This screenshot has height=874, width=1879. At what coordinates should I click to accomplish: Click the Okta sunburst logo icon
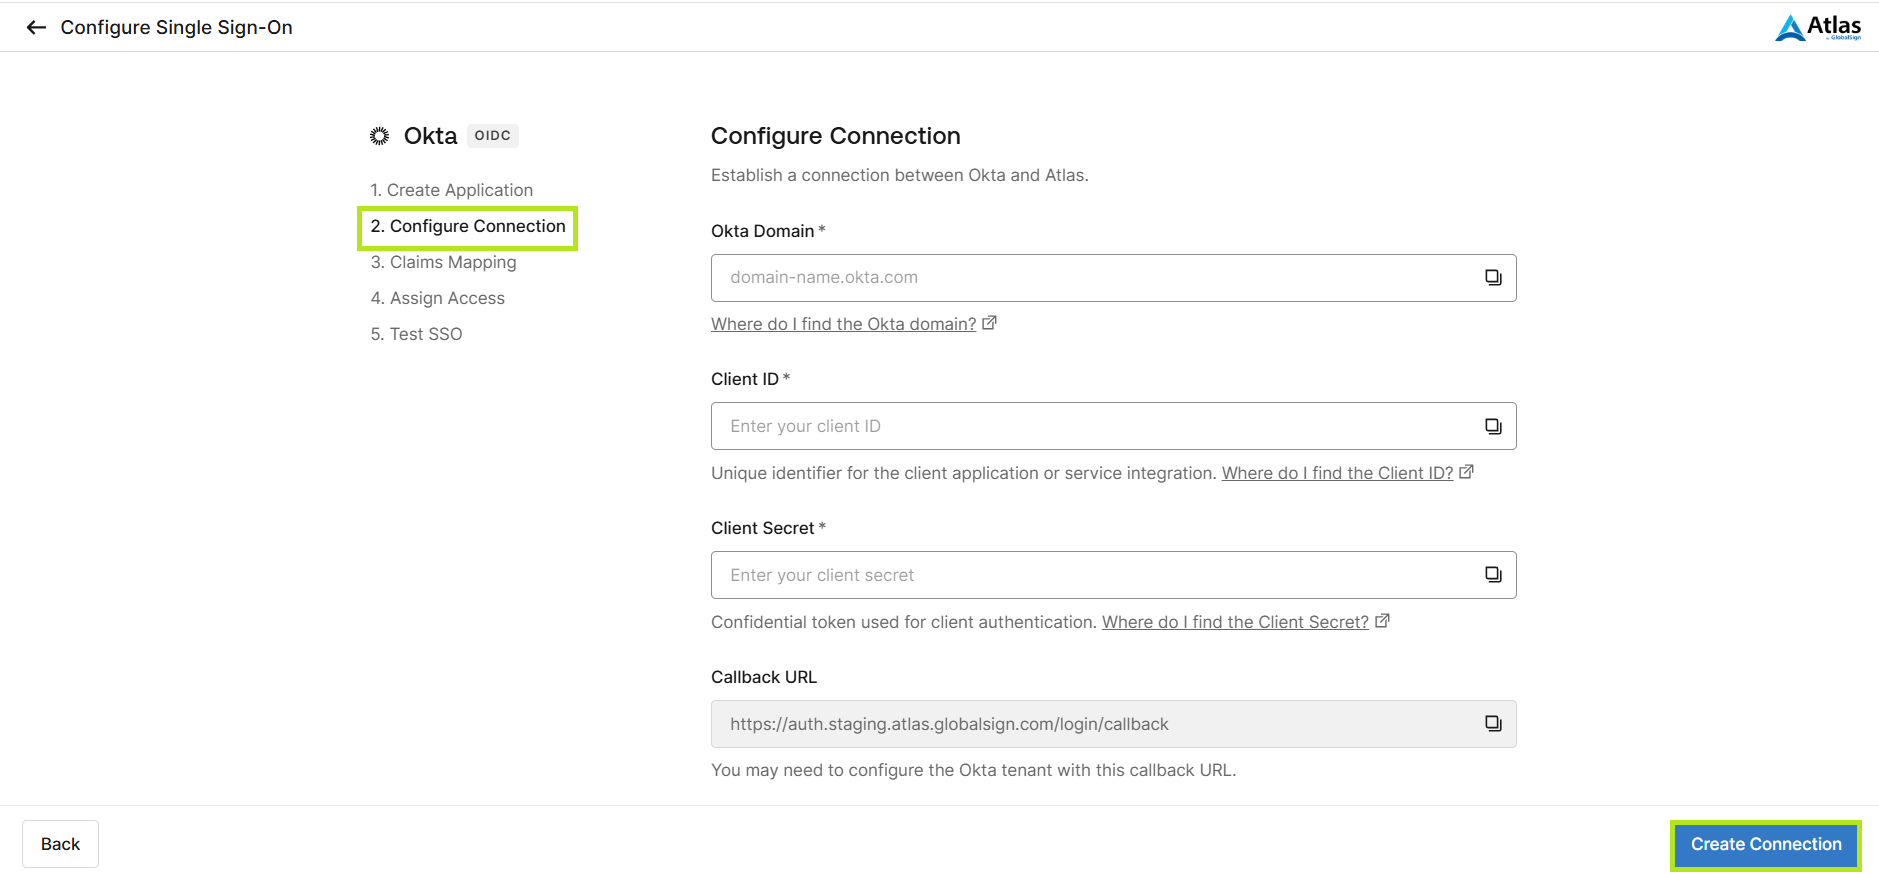379,136
